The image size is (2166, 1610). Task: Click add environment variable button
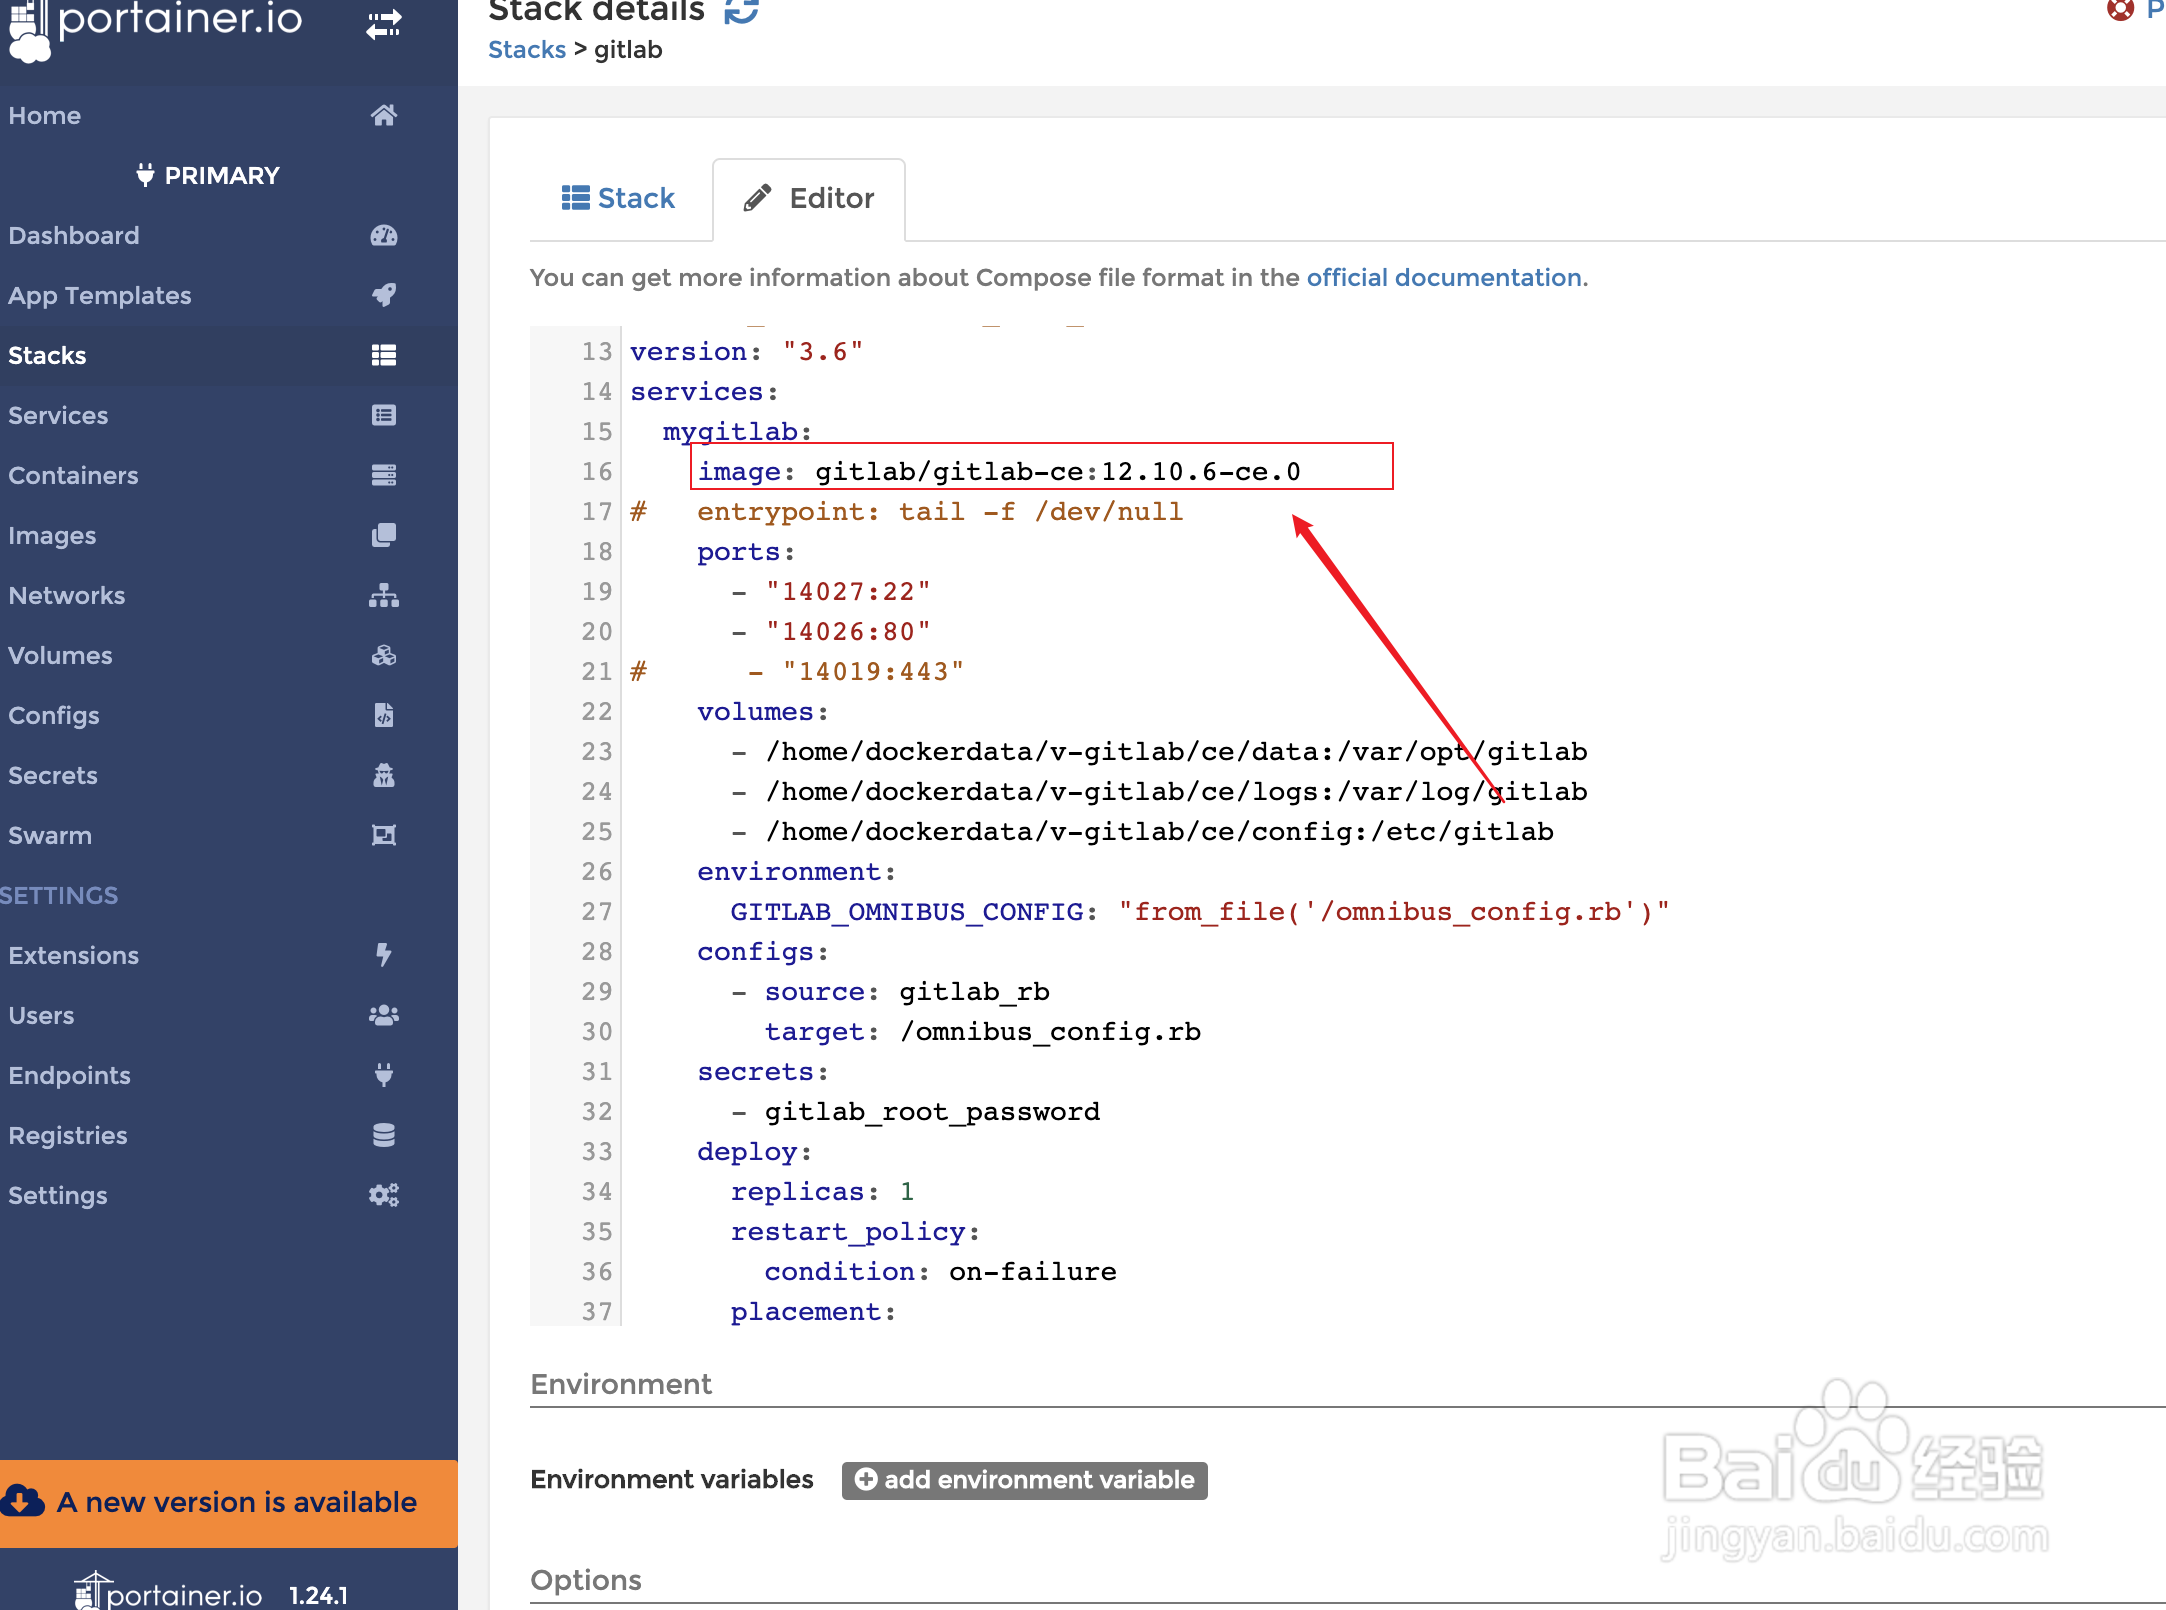(1025, 1480)
